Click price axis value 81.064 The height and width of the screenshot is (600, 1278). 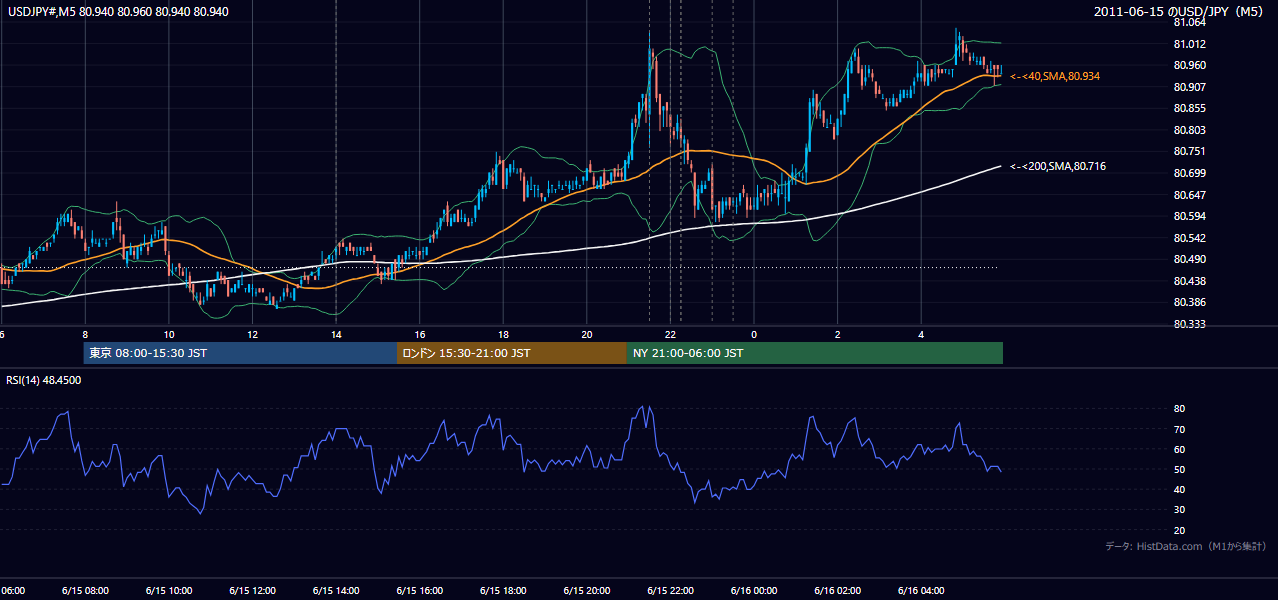click(1190, 22)
